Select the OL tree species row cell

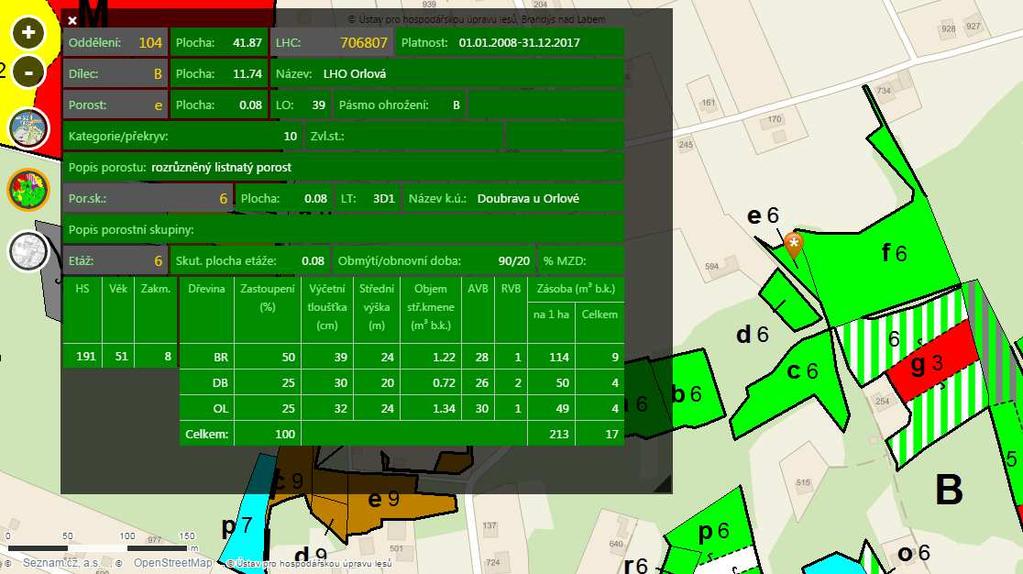pyautogui.click(x=207, y=409)
